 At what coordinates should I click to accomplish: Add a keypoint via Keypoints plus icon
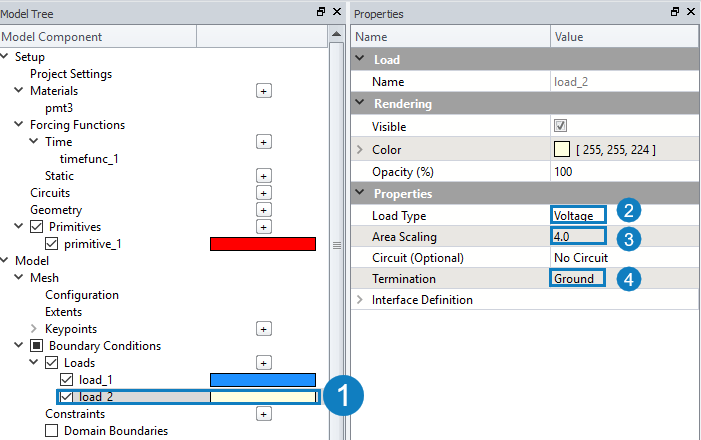(263, 329)
